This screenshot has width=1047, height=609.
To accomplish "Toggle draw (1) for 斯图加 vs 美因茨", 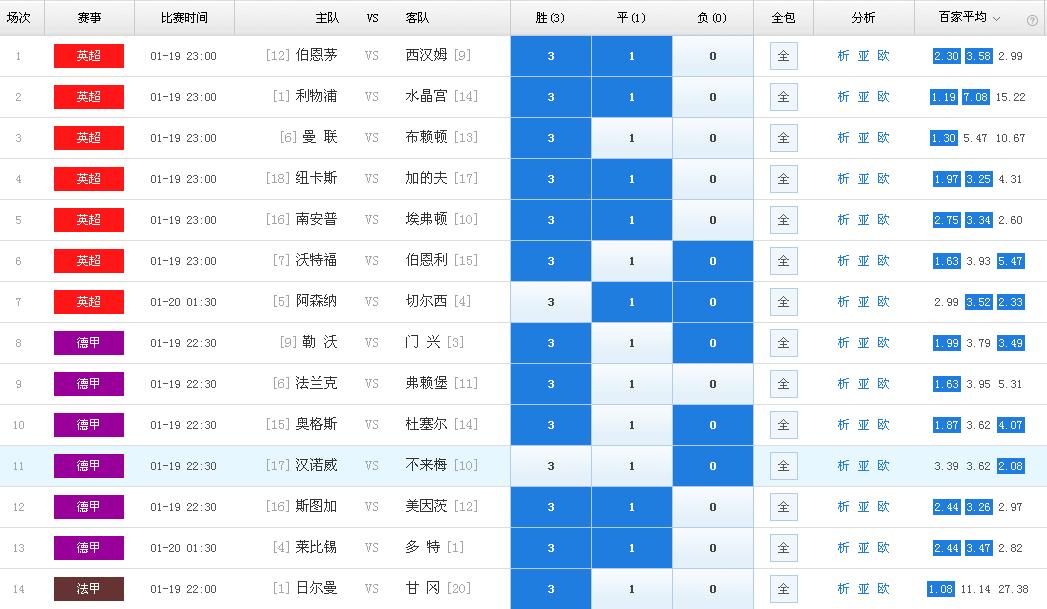I will 632,507.
